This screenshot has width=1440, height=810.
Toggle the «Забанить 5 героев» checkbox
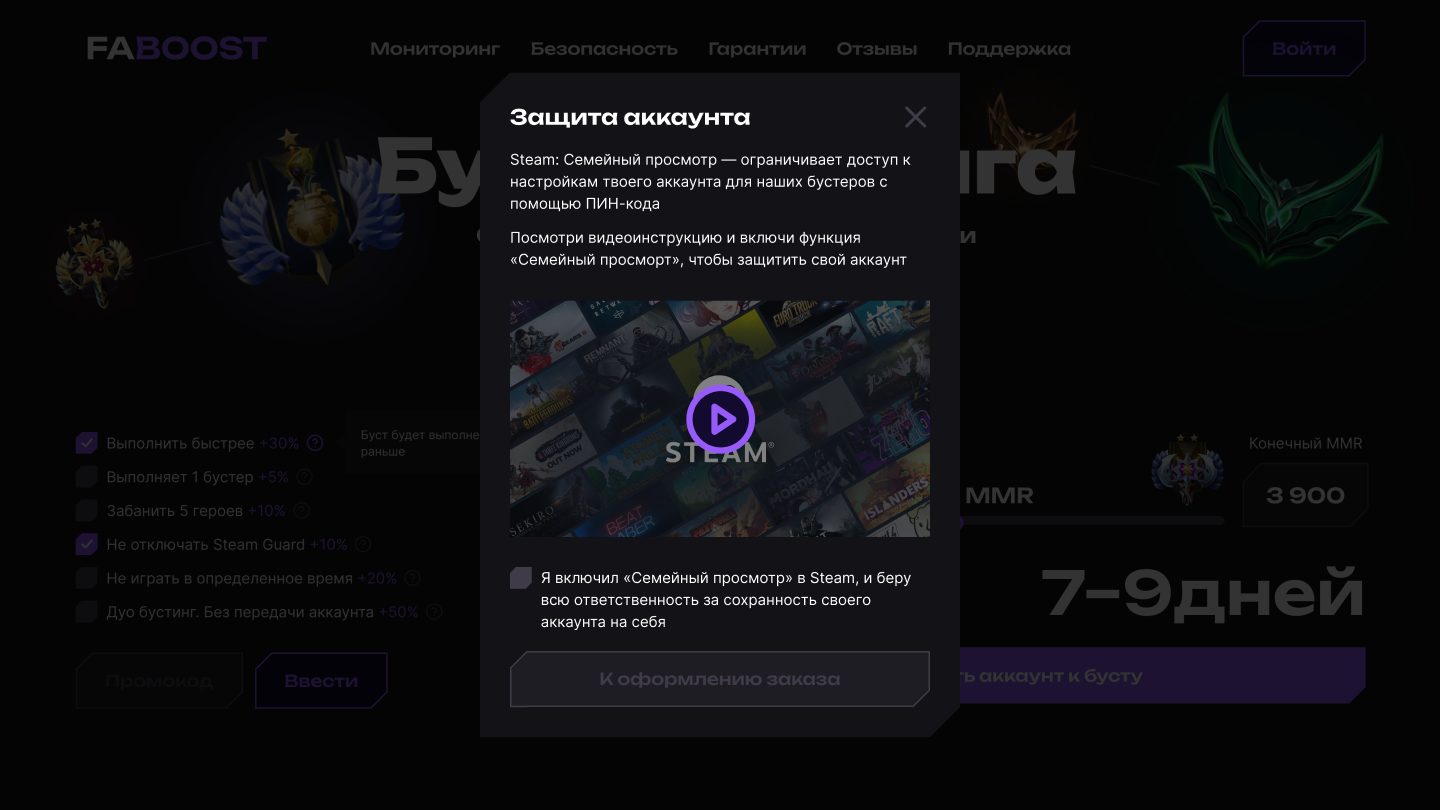[x=87, y=511]
